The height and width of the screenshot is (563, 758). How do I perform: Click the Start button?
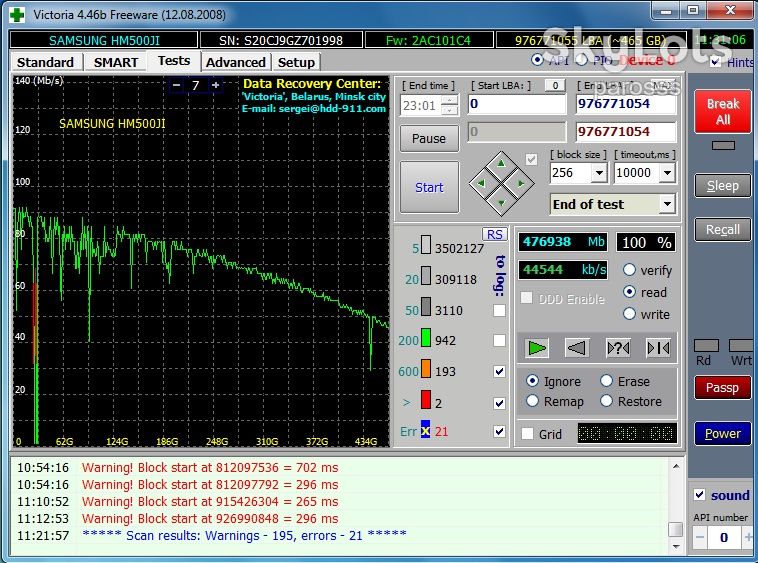(429, 188)
